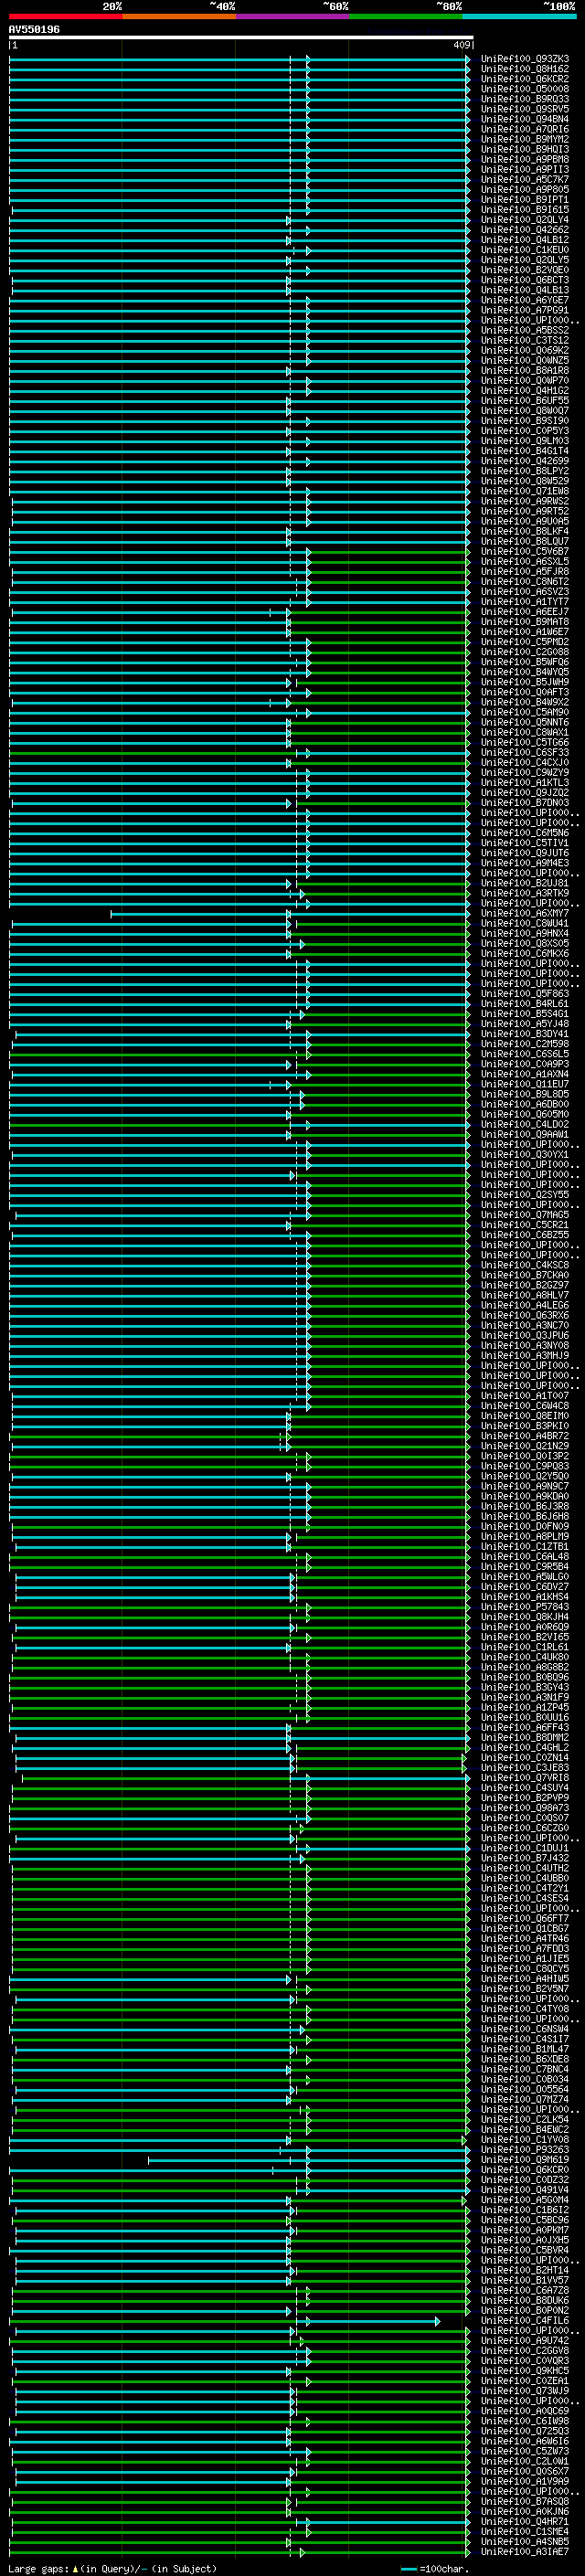Click the red 20% identity legend bar
This screenshot has height=2576, width=585.
click(65, 16)
